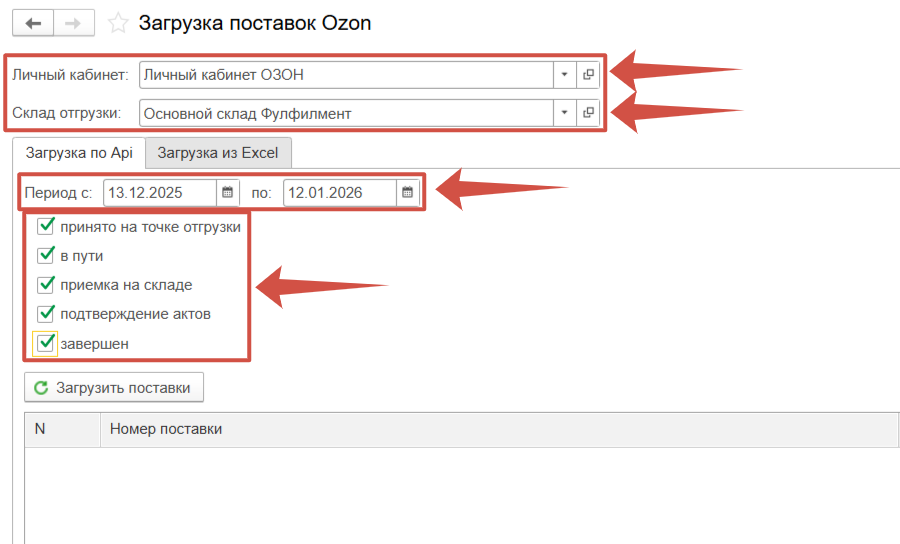The image size is (900, 544).
Task: Open calendar for the period end date
Action: (407, 192)
